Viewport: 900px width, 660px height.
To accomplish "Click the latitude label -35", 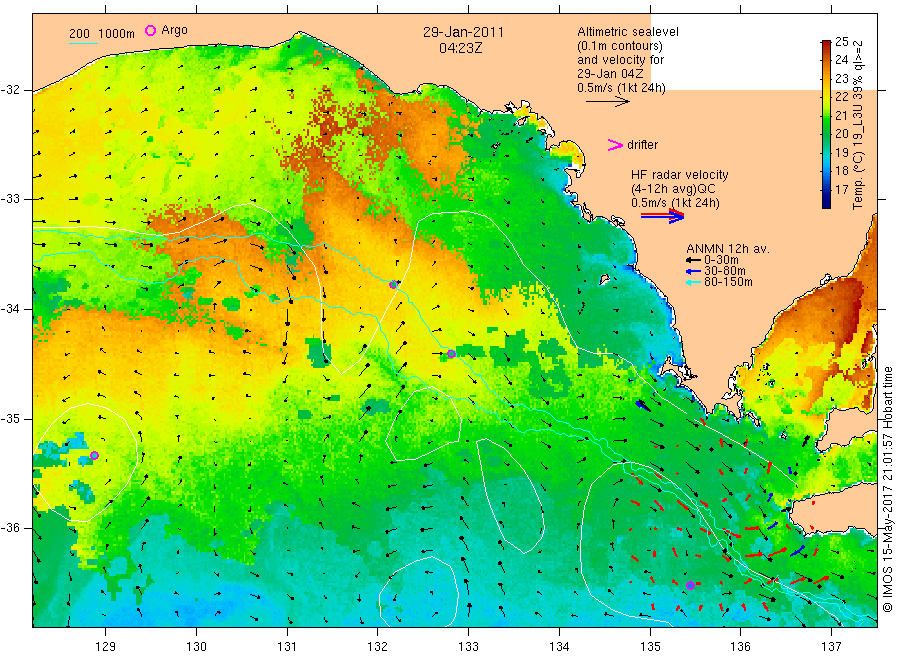I will point(10,419).
